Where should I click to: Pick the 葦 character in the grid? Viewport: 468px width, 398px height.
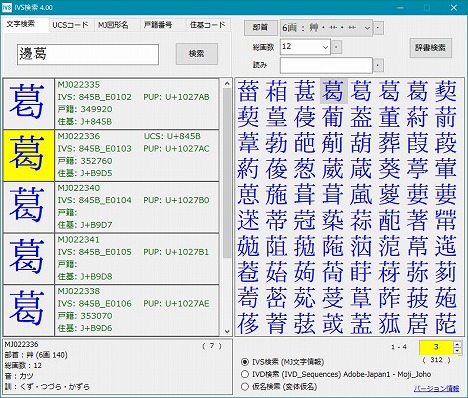point(248,143)
